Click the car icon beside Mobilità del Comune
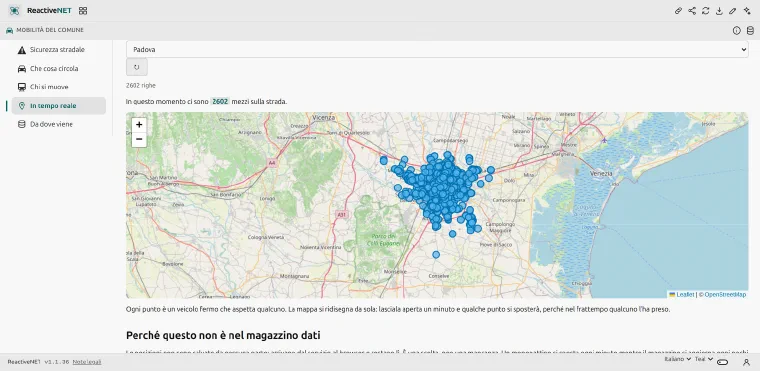Screen dimensions: 760x371 coord(10,30)
